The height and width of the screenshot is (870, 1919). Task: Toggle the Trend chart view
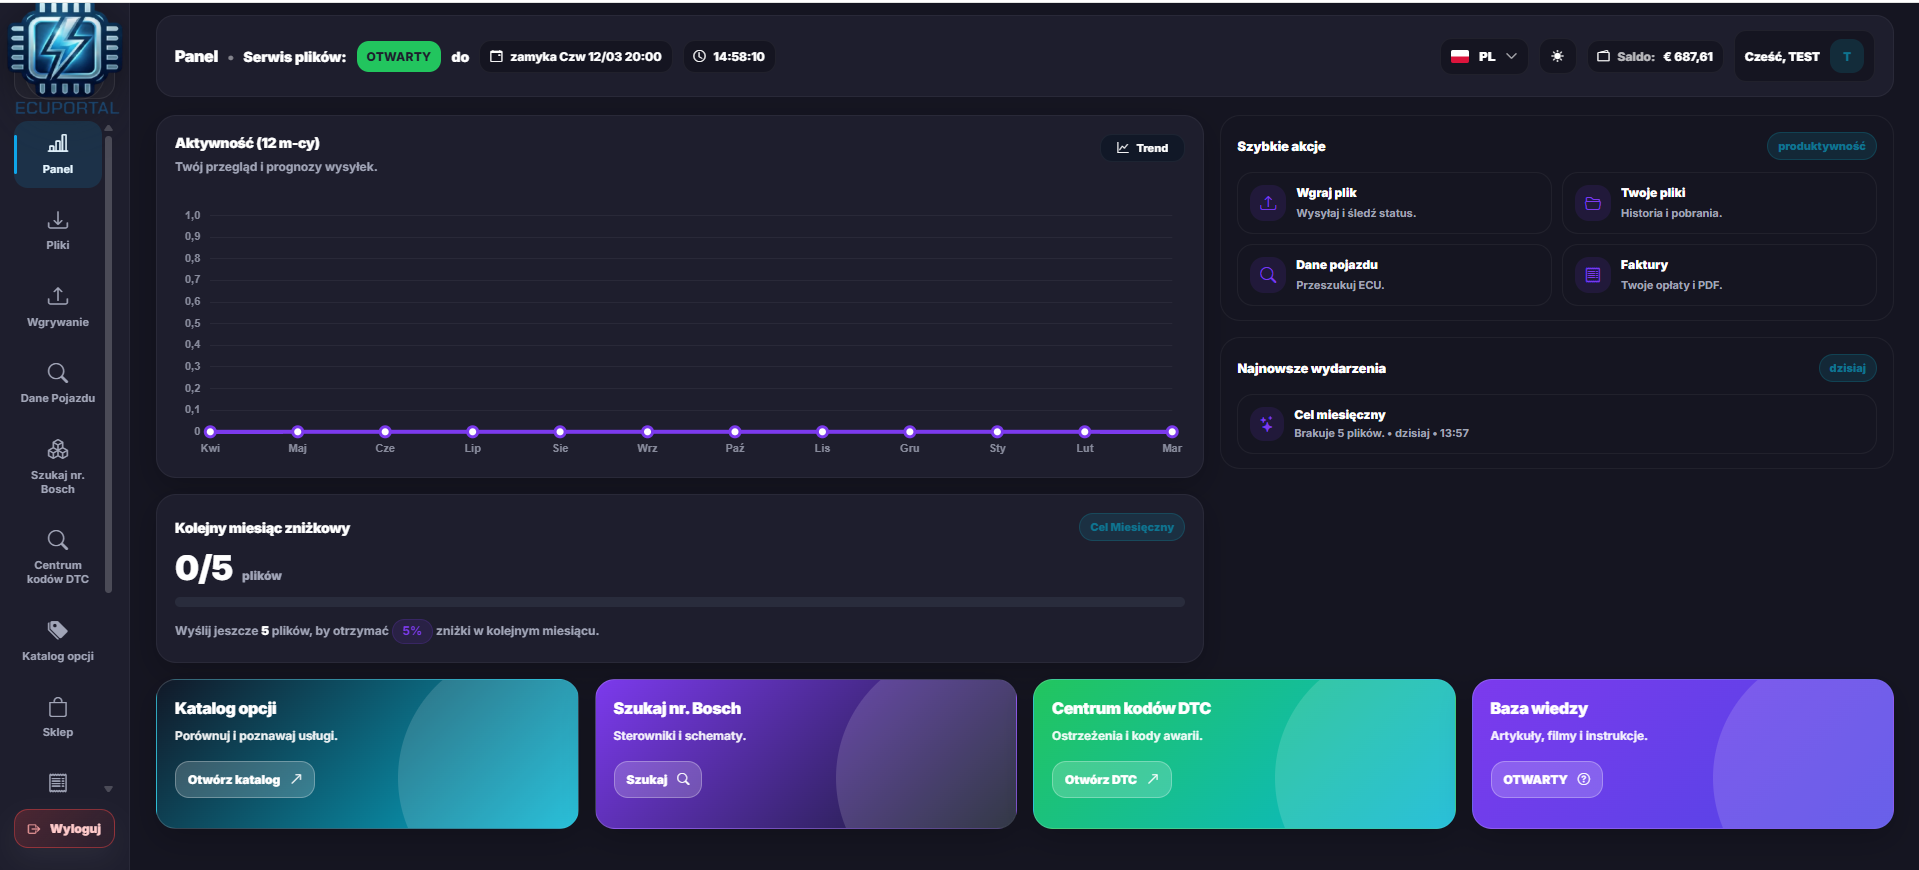[1142, 148]
